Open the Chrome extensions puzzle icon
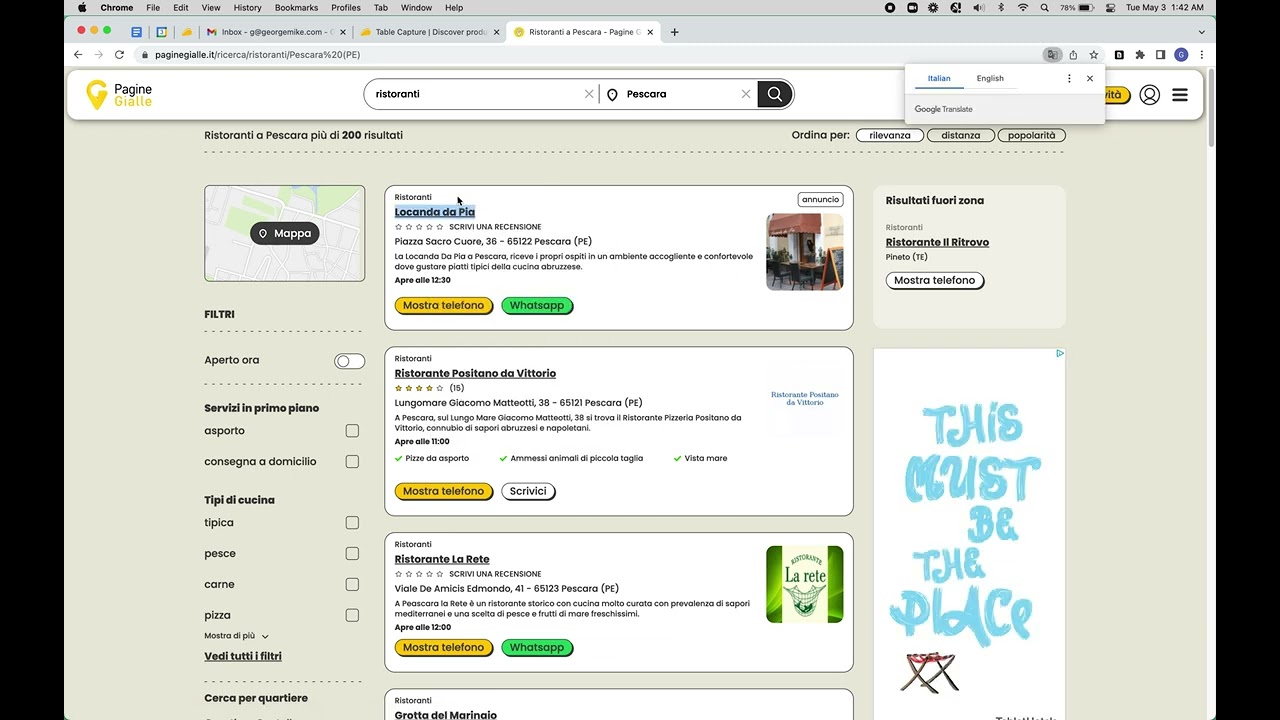This screenshot has width=1280, height=720. click(1140, 55)
